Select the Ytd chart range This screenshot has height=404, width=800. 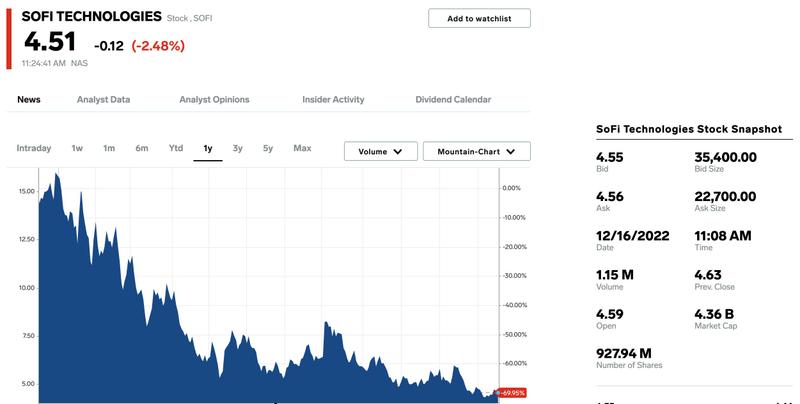pyautogui.click(x=176, y=148)
